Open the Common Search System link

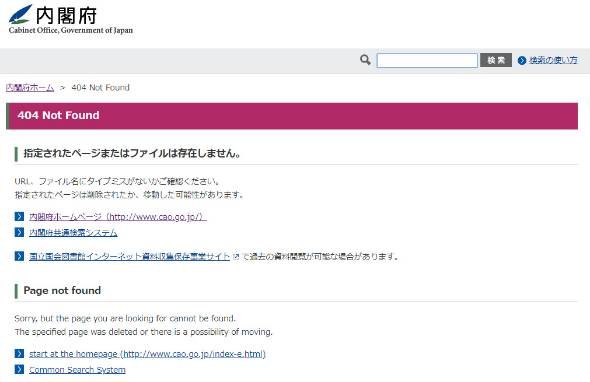coord(78,370)
